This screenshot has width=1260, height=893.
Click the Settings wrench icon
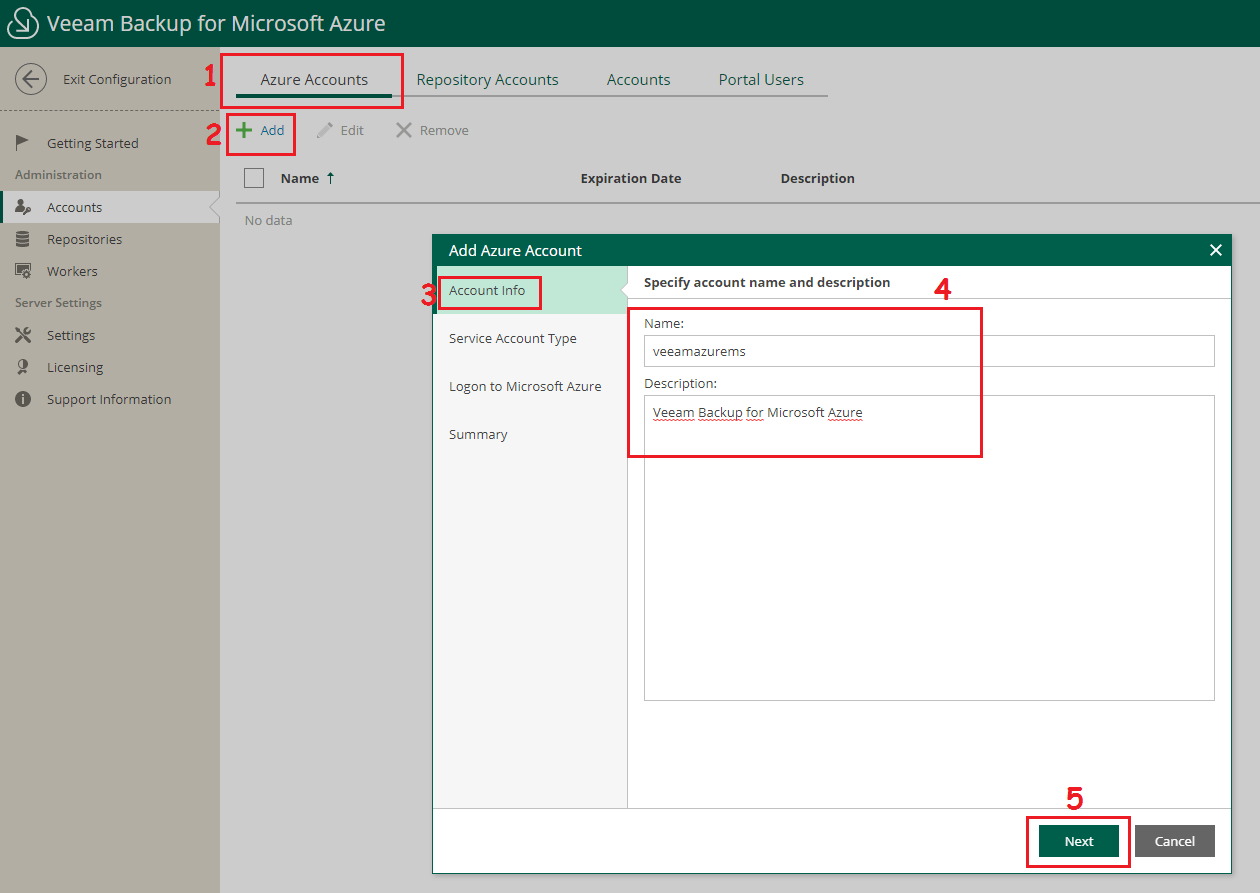click(x=23, y=335)
